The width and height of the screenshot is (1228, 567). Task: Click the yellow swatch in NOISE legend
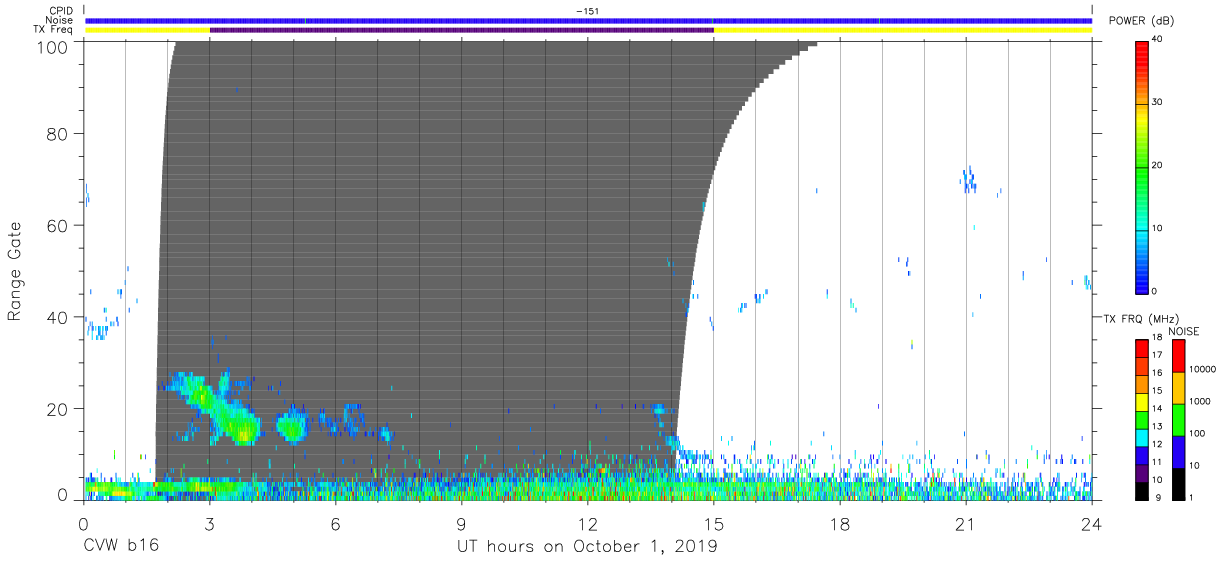[x=1178, y=388]
